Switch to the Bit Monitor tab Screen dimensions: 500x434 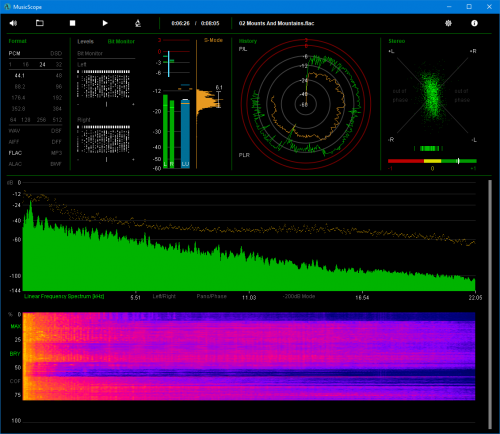(121, 41)
